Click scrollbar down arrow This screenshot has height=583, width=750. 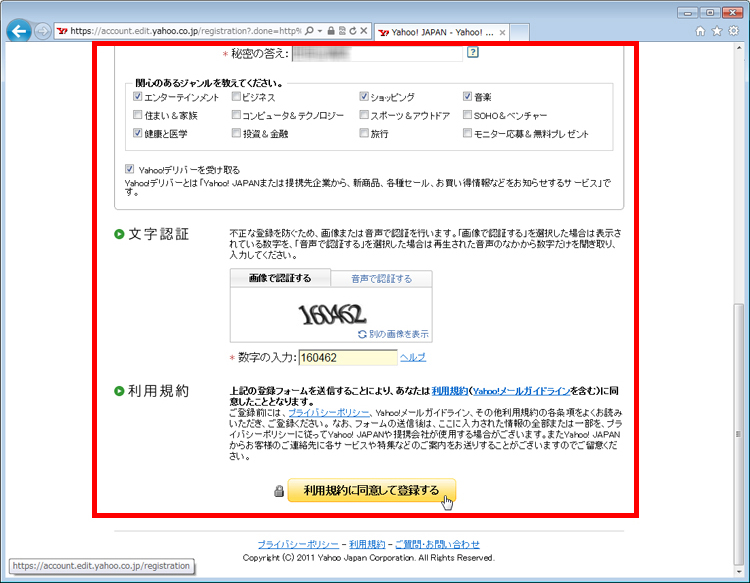pyautogui.click(x=739, y=572)
